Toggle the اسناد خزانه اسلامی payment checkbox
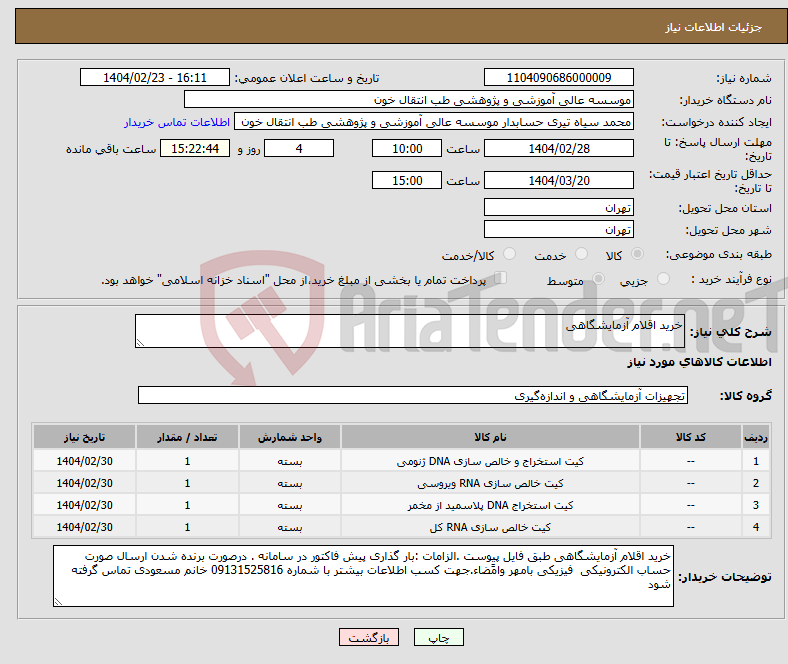This screenshot has height=664, width=788. point(501,278)
